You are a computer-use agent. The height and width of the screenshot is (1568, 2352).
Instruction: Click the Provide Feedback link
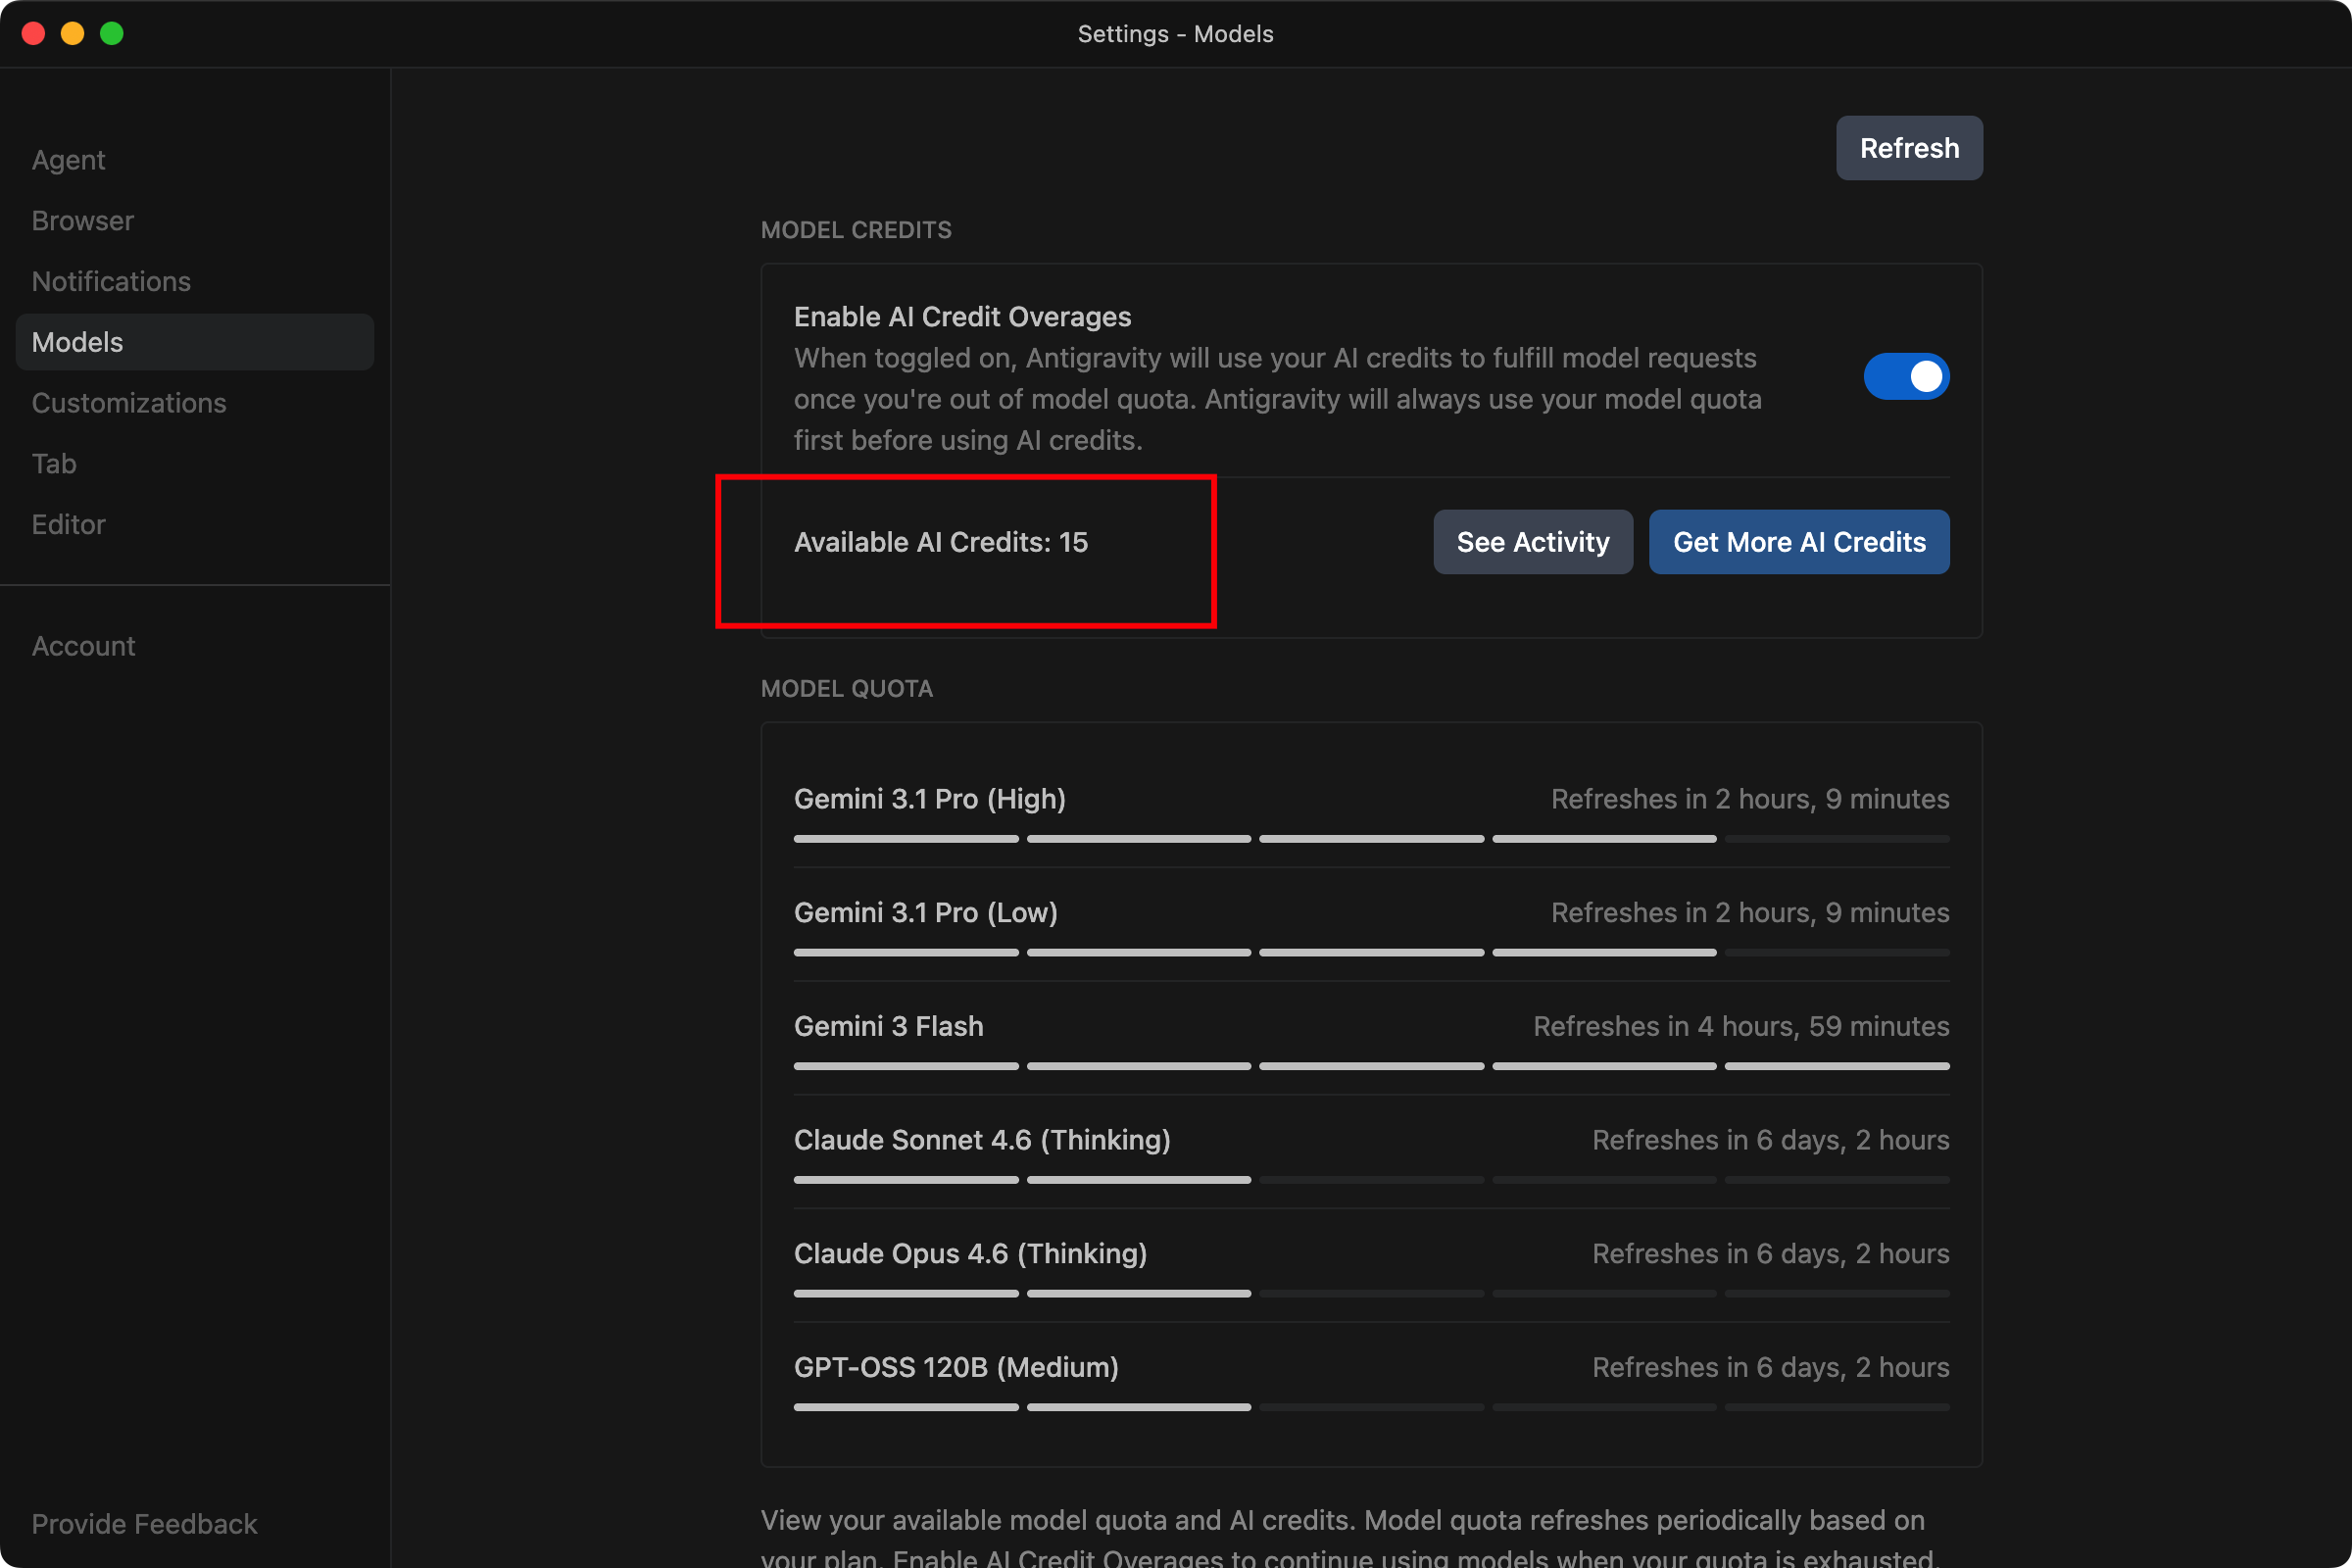point(144,1524)
